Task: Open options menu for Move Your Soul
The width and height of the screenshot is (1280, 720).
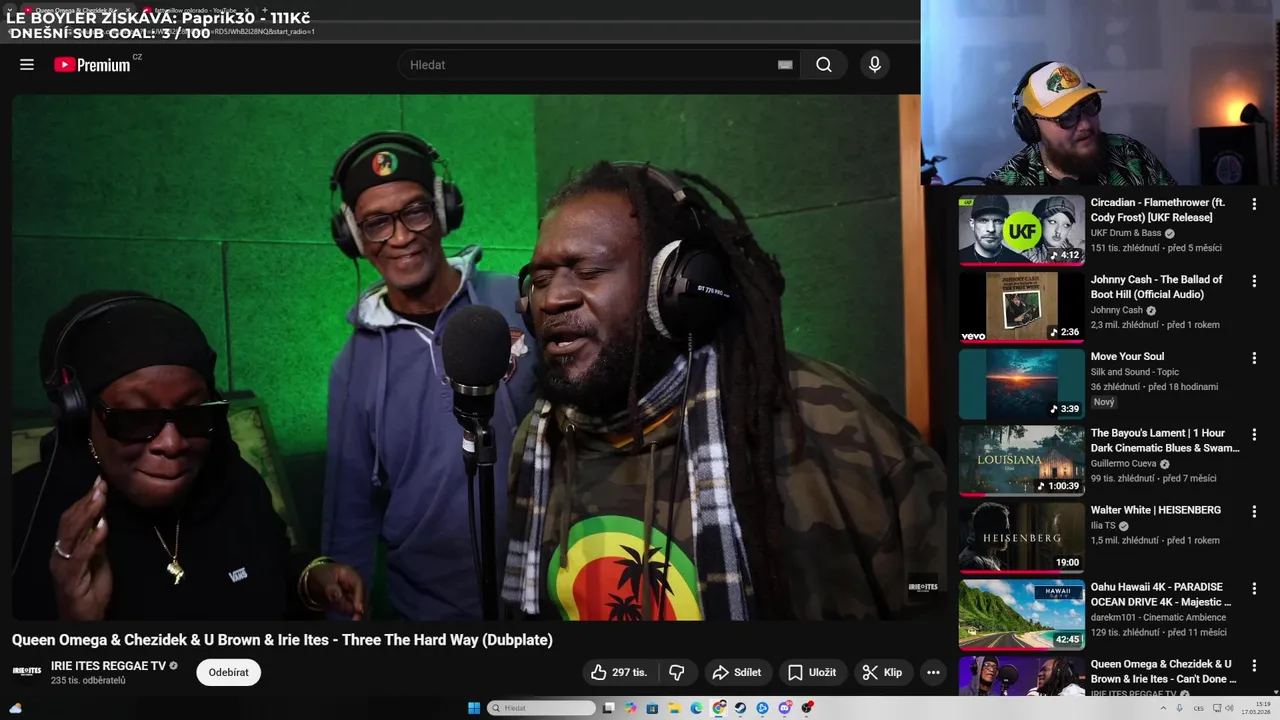Action: tap(1254, 358)
